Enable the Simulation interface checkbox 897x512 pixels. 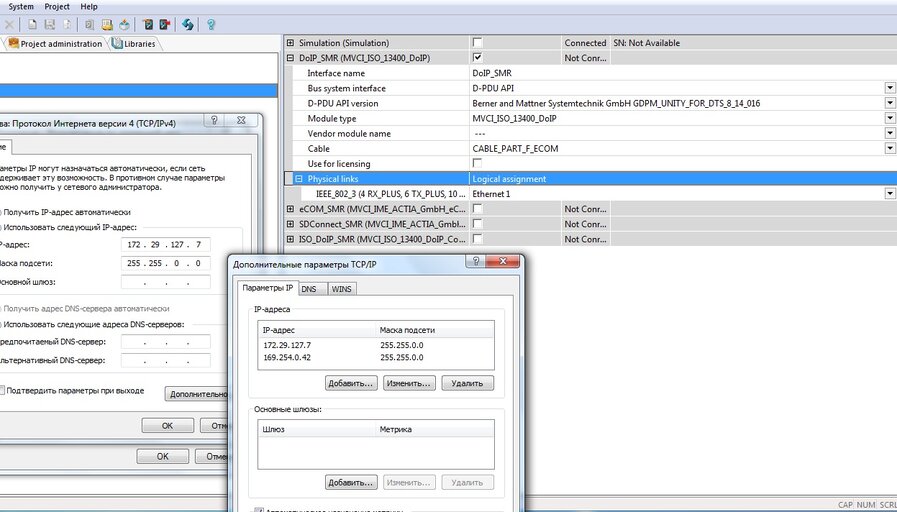pos(477,42)
